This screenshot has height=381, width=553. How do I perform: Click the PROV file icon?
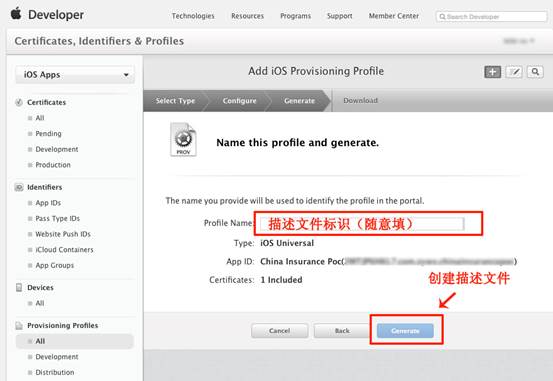click(x=183, y=139)
